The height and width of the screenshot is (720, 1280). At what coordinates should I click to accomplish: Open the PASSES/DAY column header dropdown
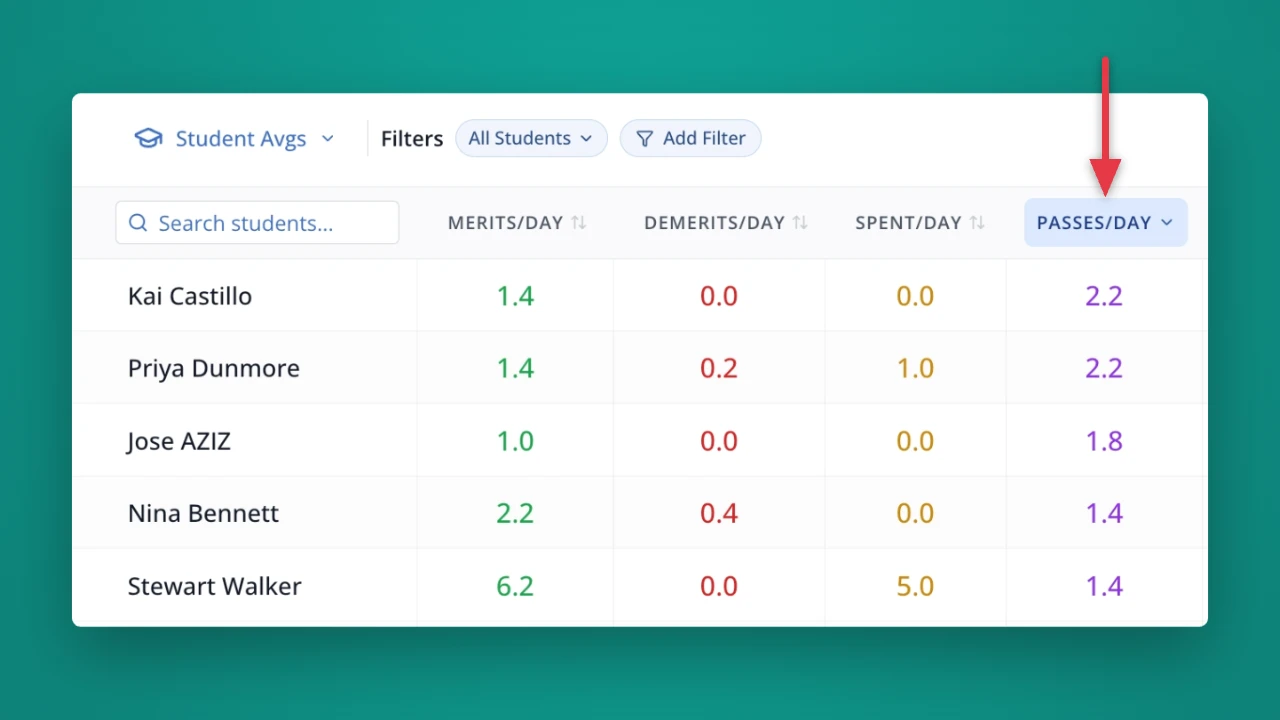tap(1106, 222)
